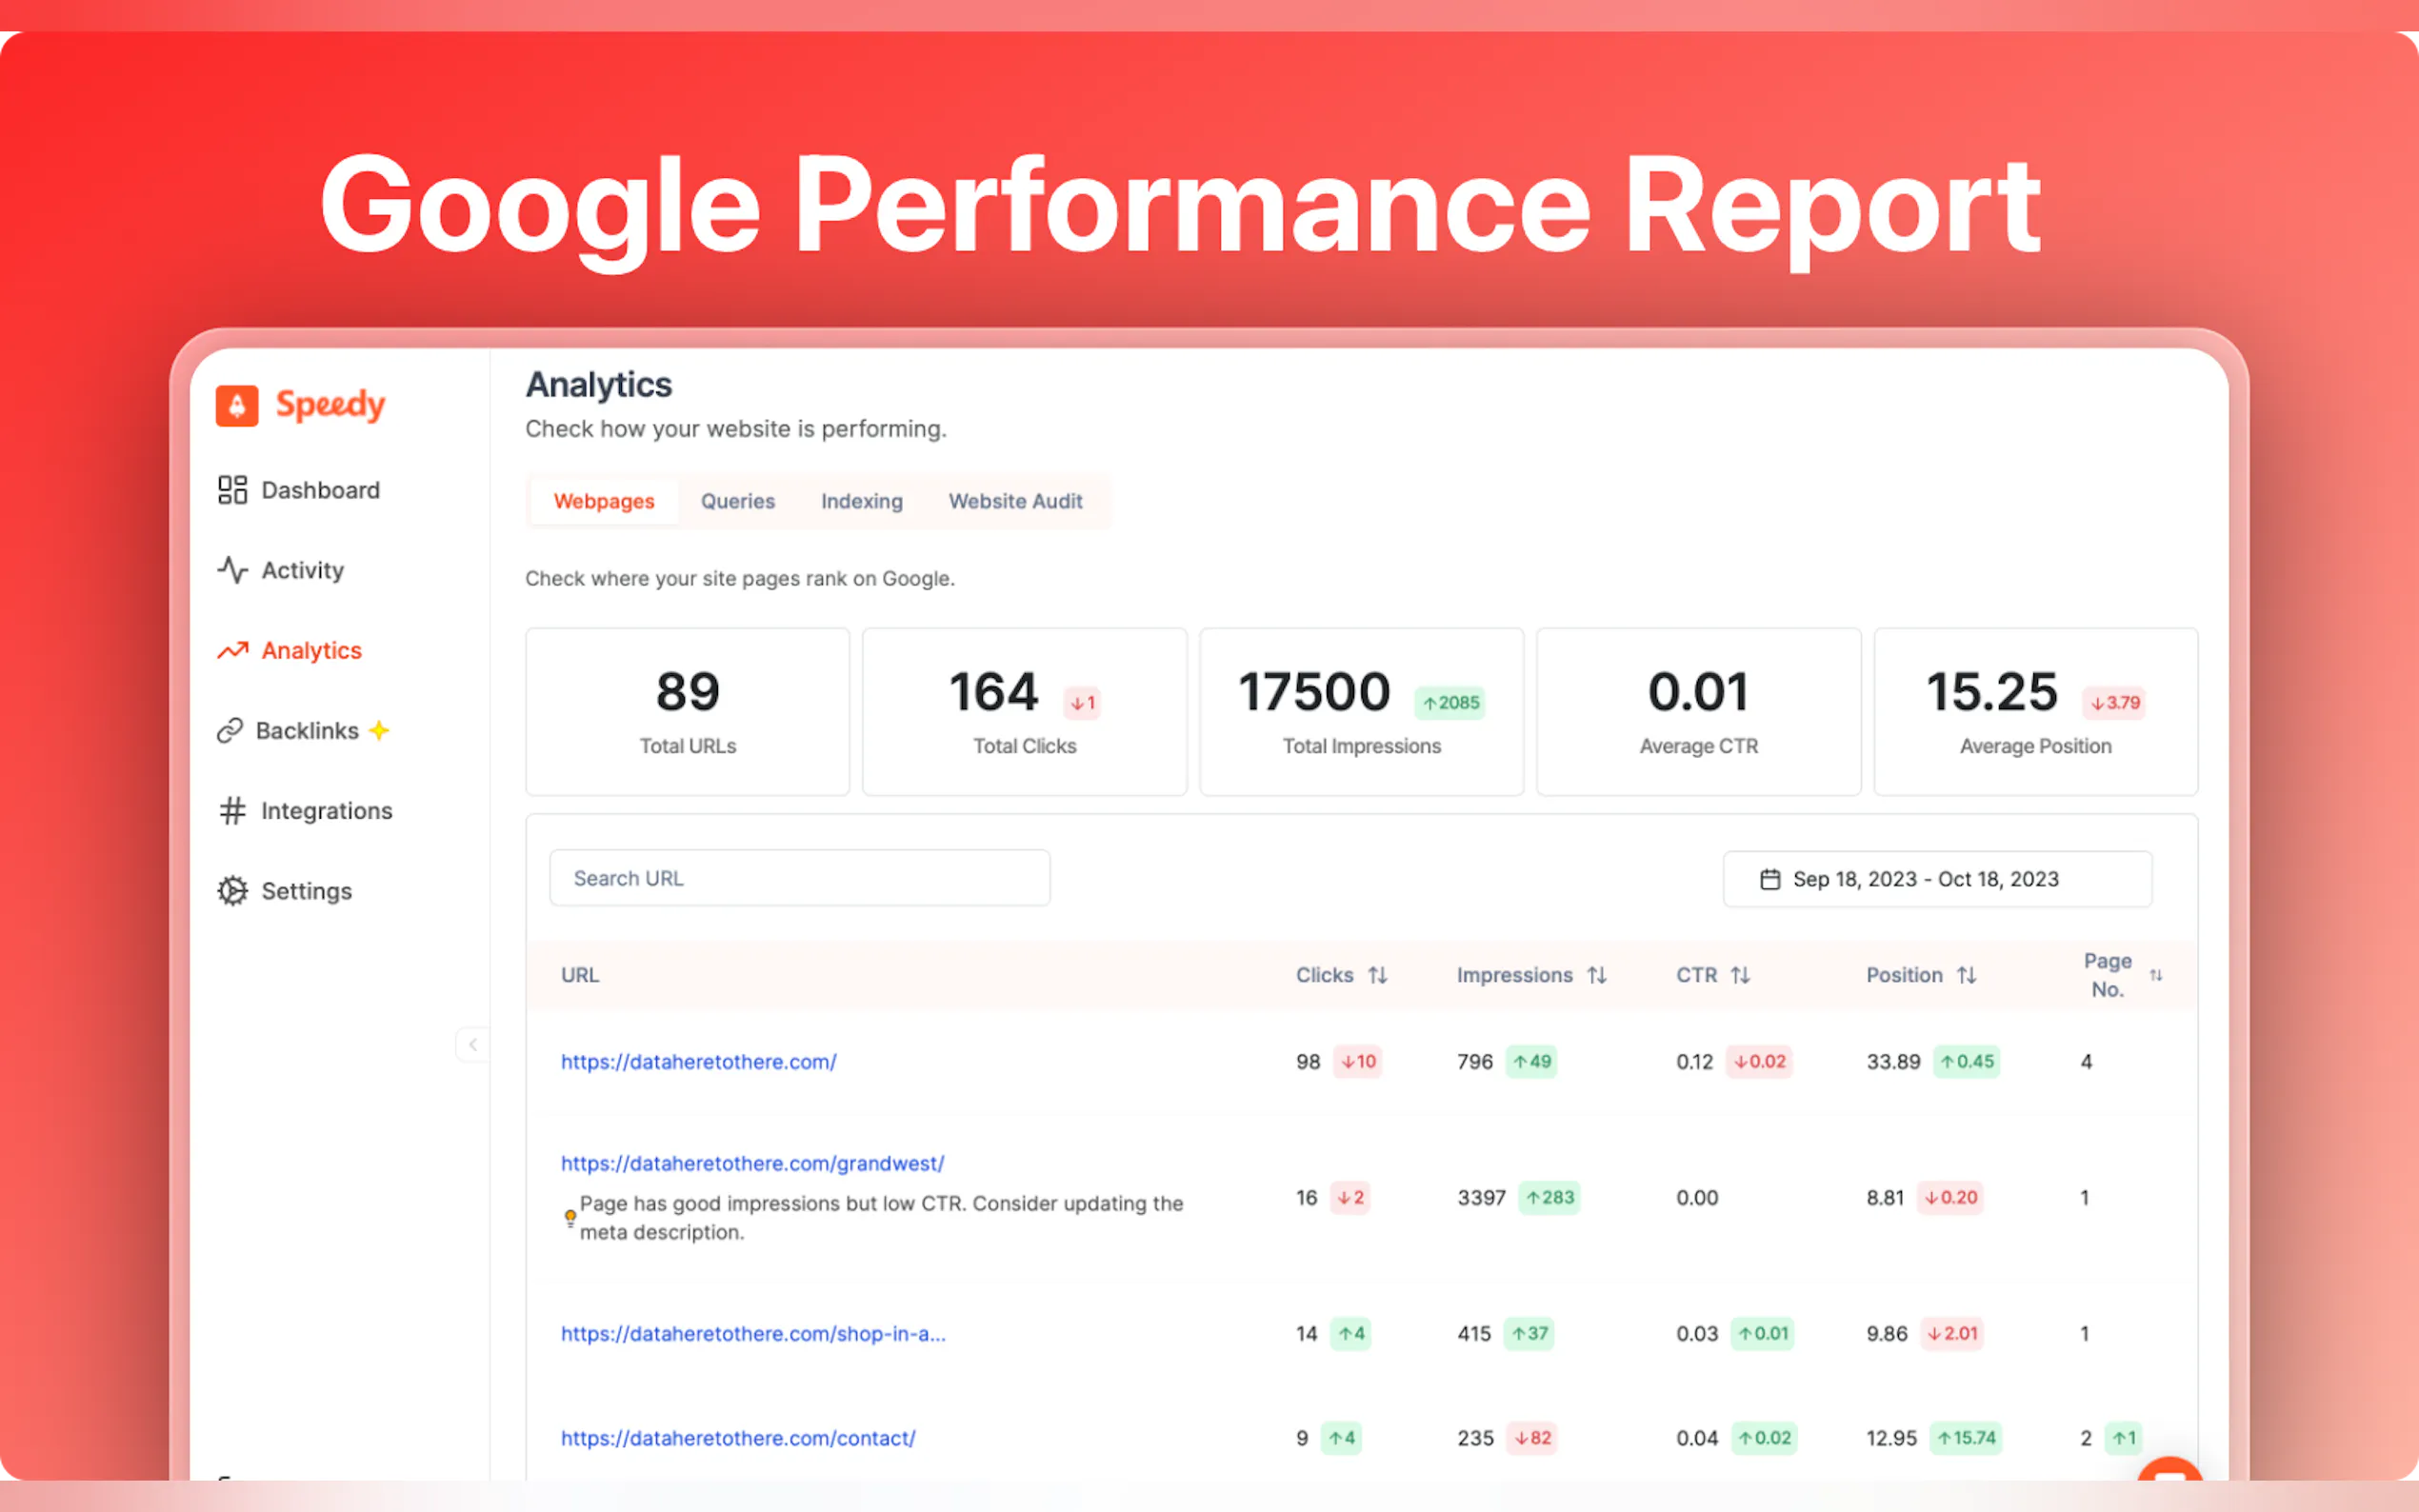Open the Website Audit tab
2419x1512 pixels.
(x=1014, y=501)
